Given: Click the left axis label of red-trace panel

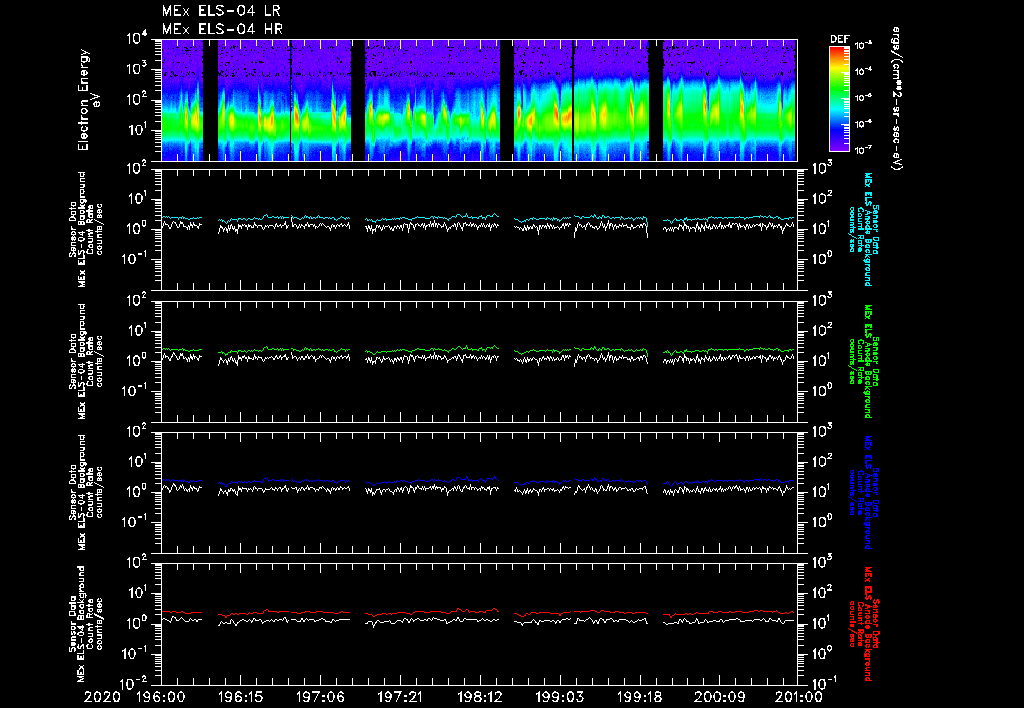Looking at the screenshot, I should coord(86,624).
